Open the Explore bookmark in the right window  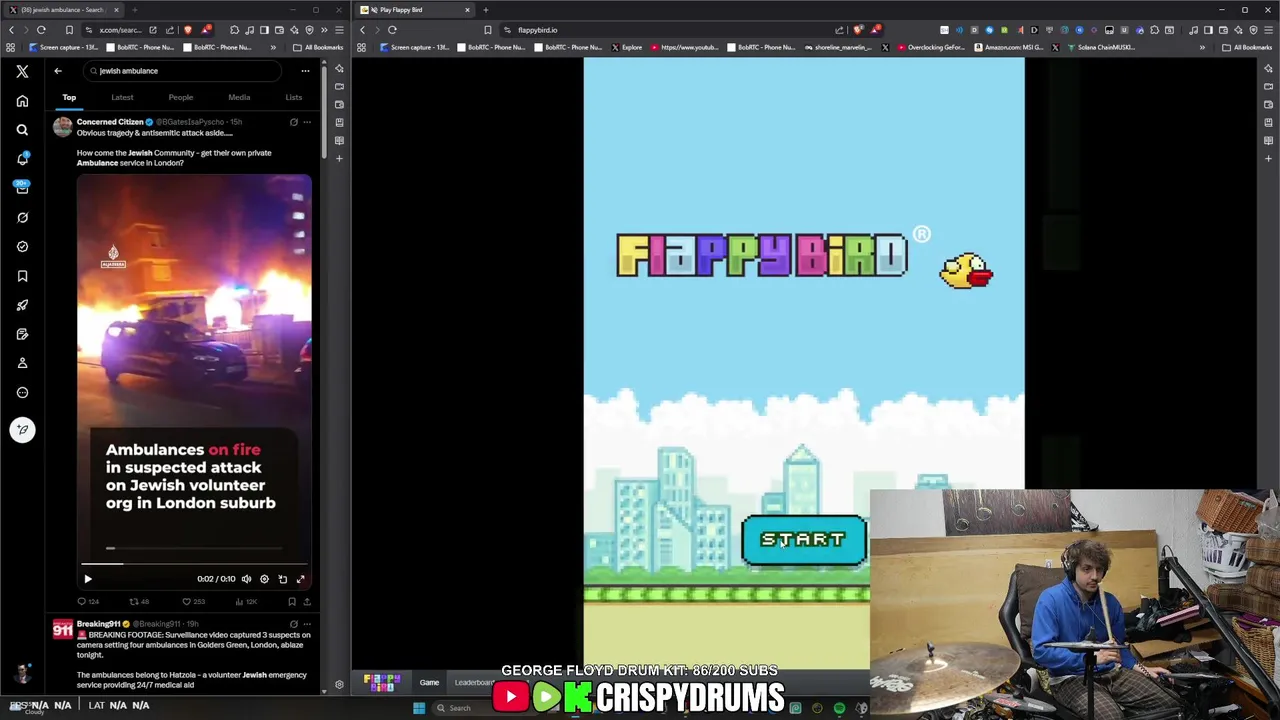(627, 47)
